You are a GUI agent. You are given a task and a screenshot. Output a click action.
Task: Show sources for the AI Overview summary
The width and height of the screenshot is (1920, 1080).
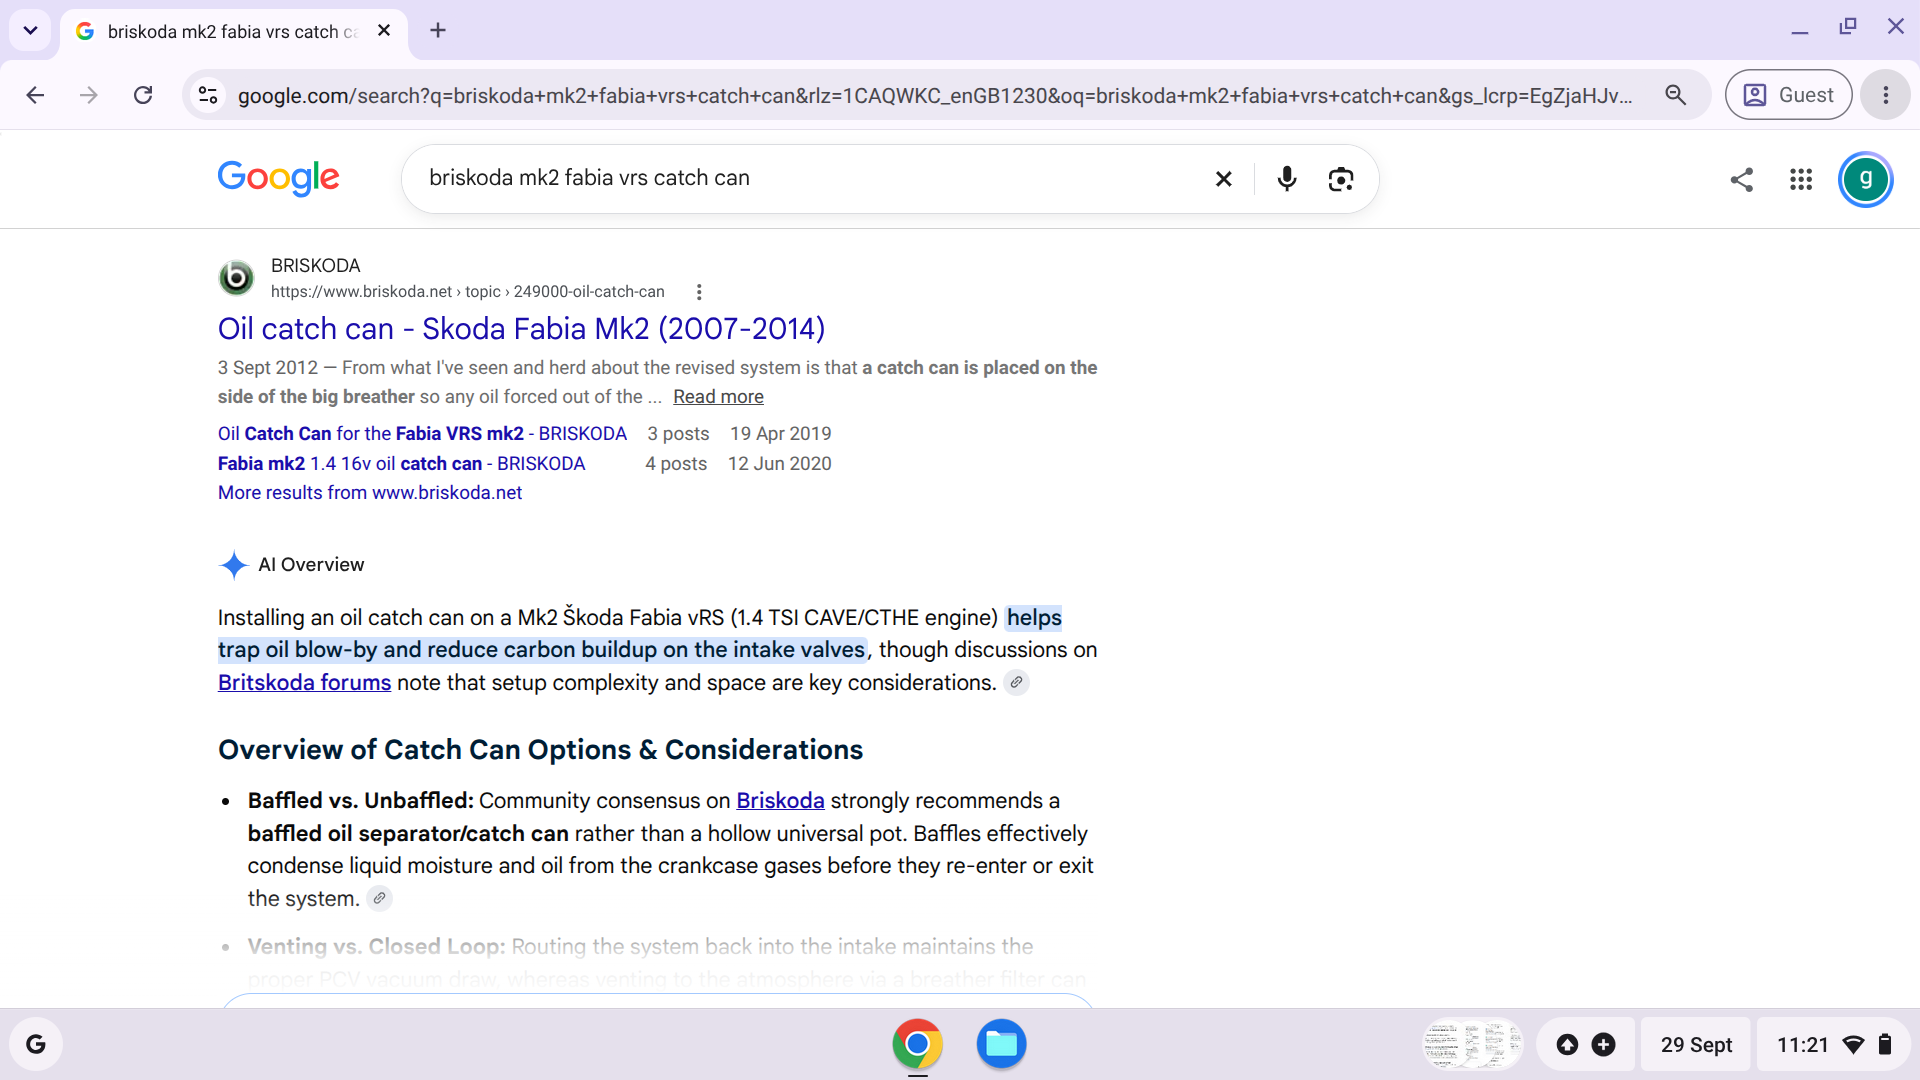pos(1016,683)
